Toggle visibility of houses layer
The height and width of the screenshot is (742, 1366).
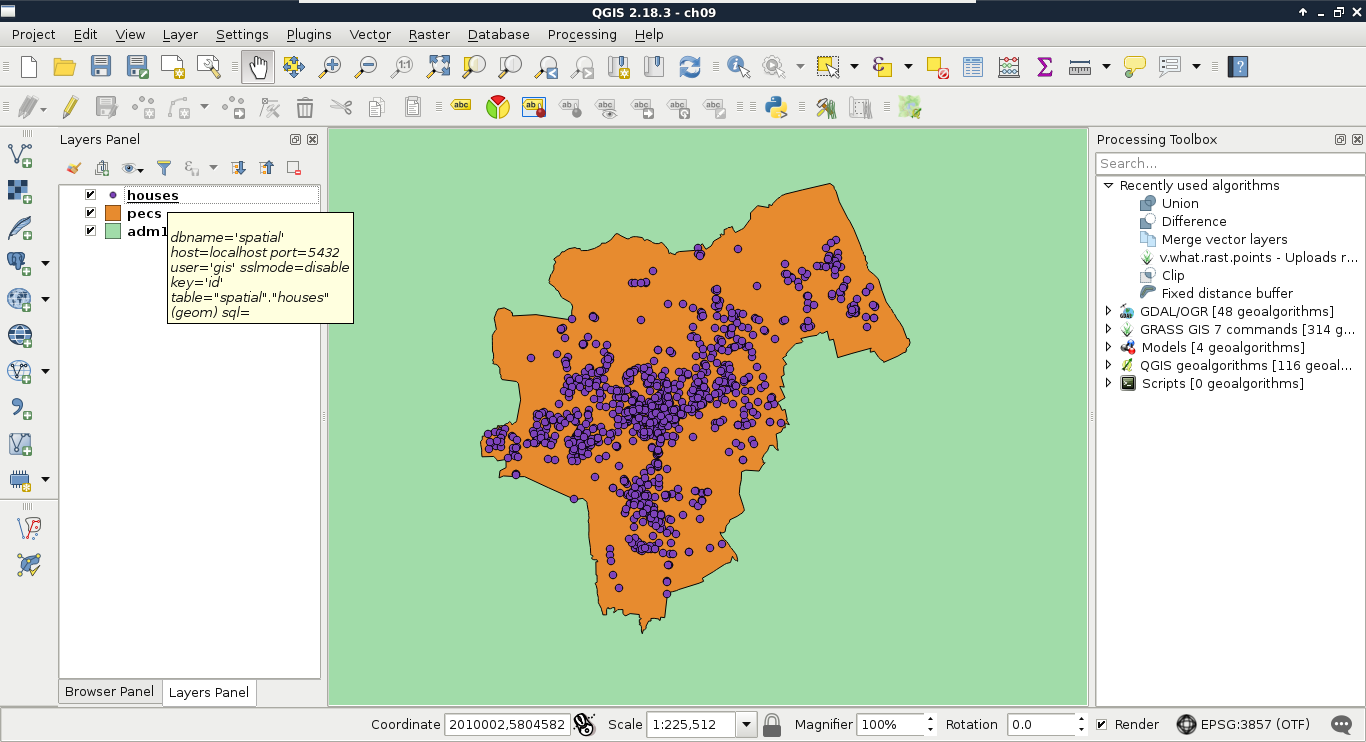click(x=90, y=195)
